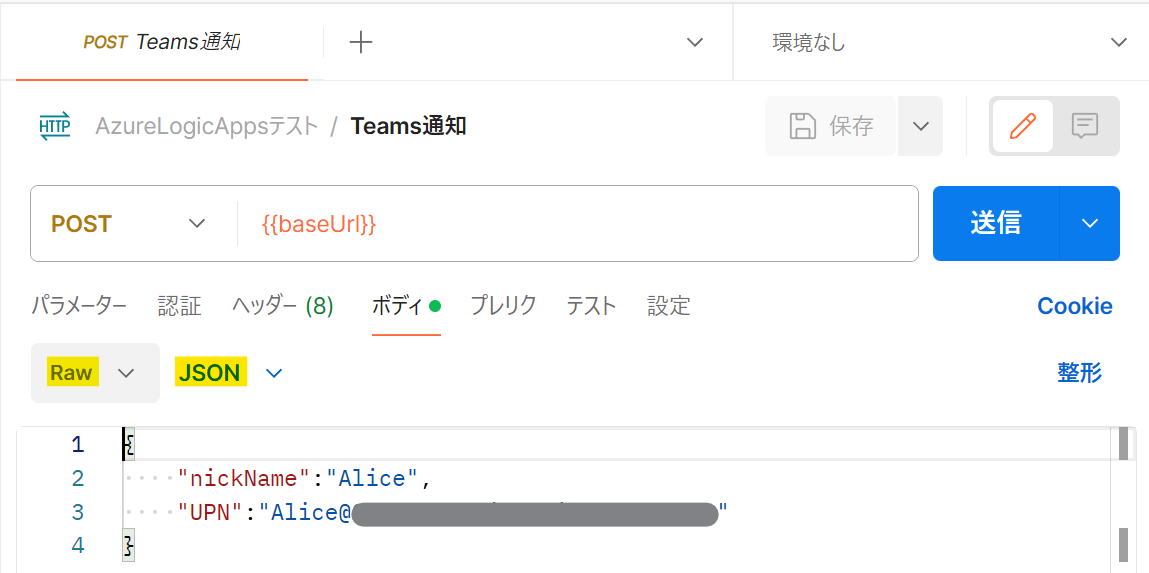Open the Raw body type dropdown
The width and height of the screenshot is (1149, 573).
click(x=95, y=373)
